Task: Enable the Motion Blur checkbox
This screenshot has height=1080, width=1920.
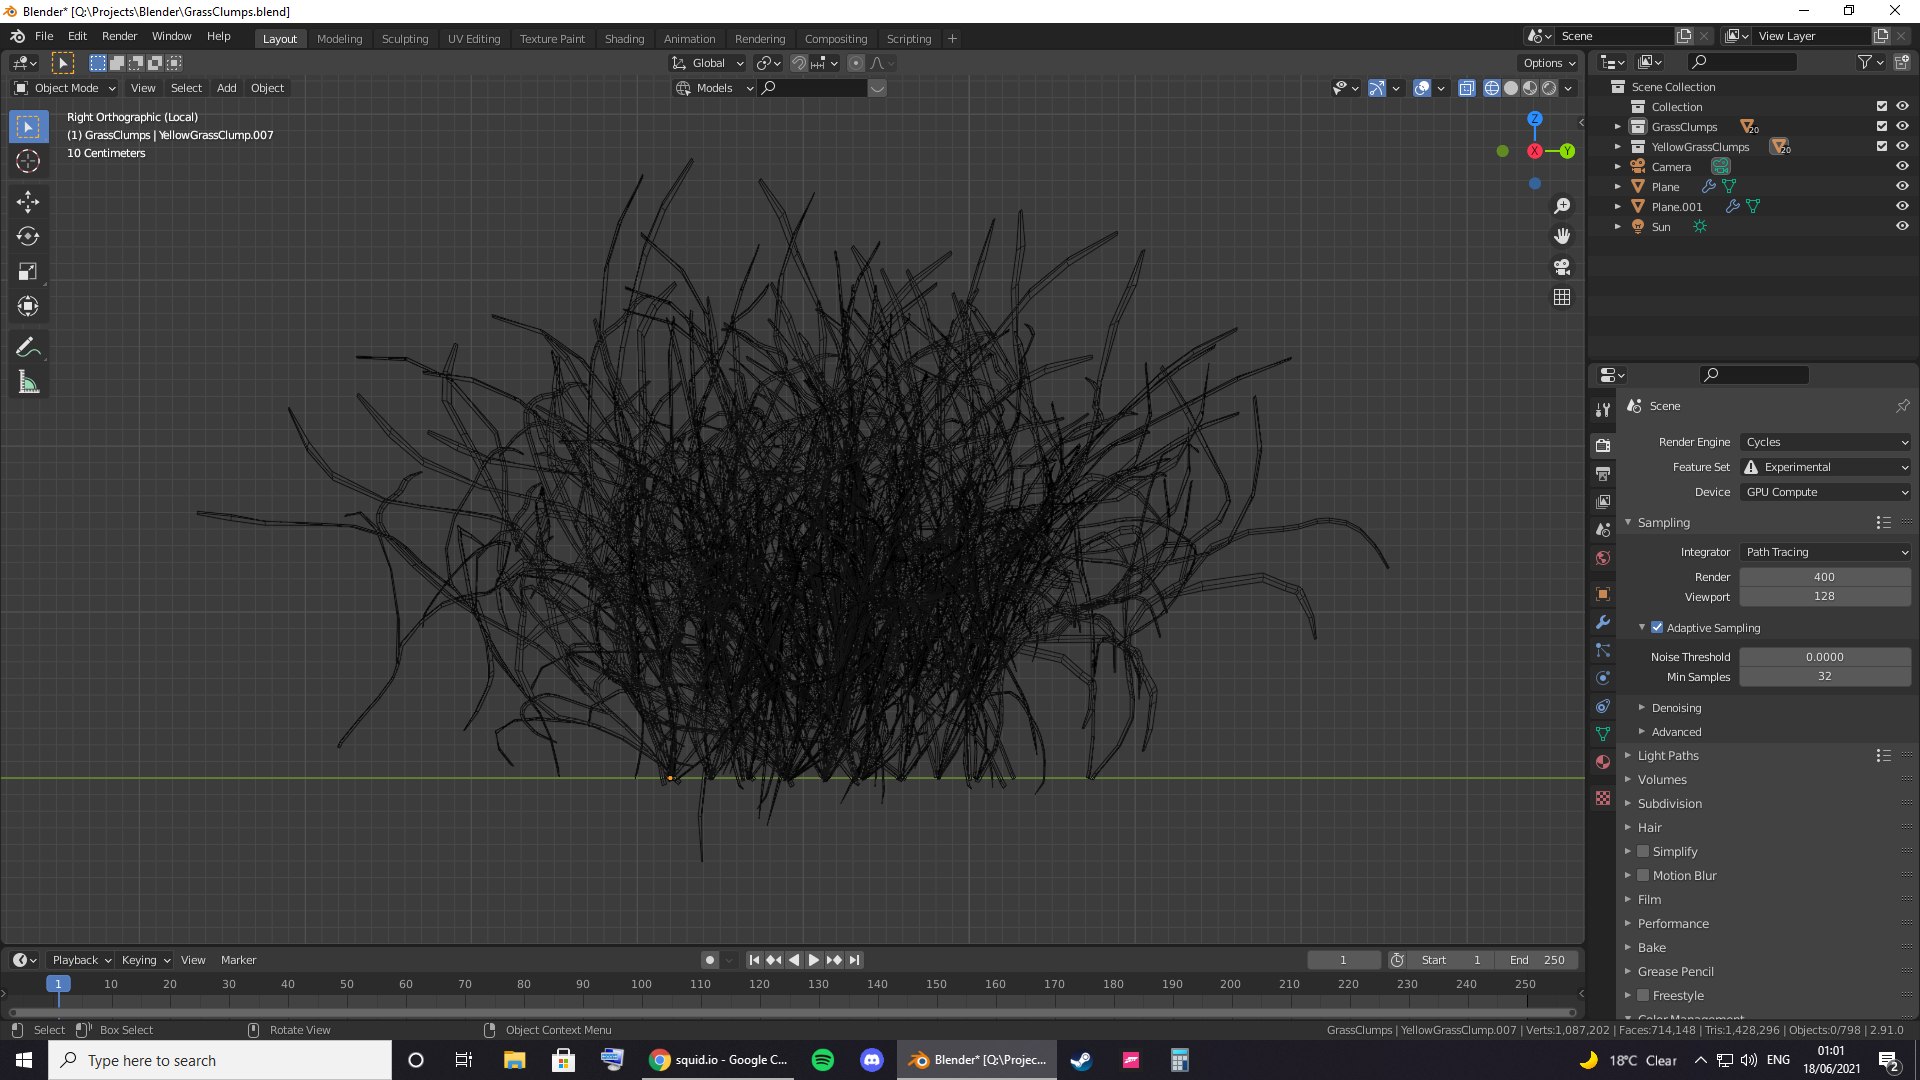Action: (1642, 876)
